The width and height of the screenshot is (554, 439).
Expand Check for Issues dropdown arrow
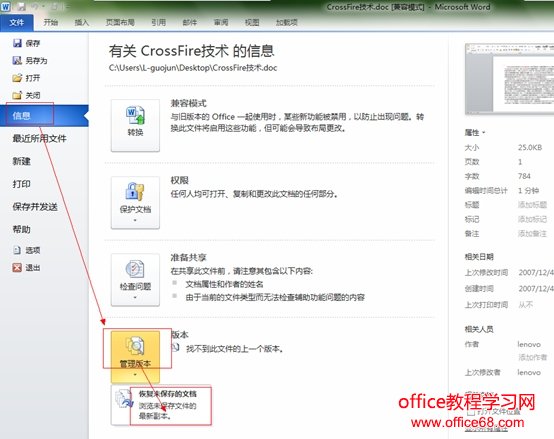(135, 298)
